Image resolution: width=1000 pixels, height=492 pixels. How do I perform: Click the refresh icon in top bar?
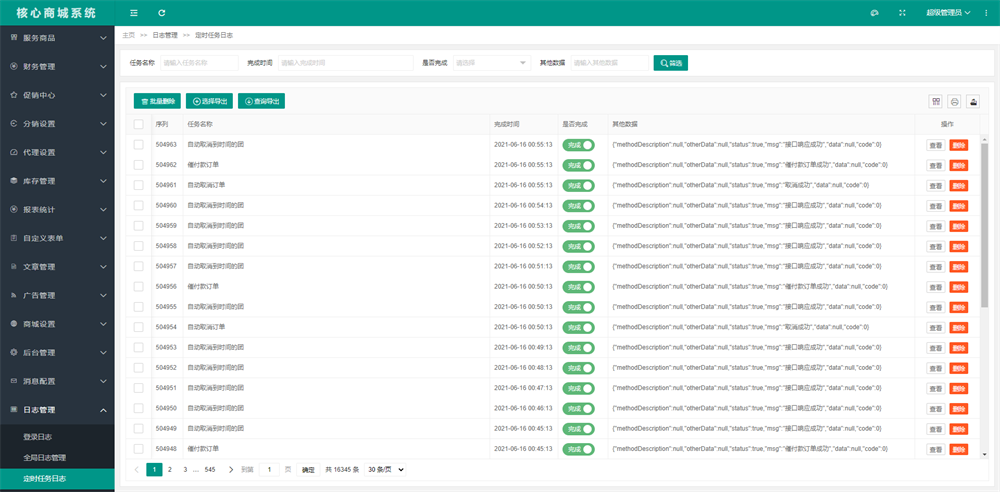[161, 13]
